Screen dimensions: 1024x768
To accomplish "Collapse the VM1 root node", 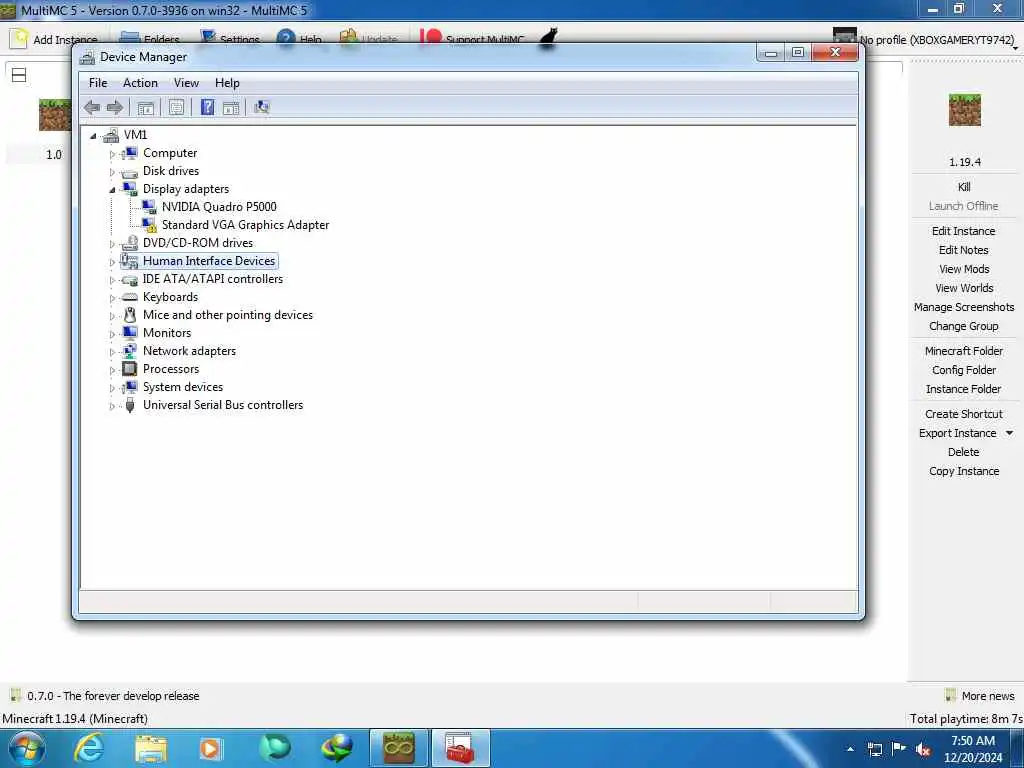I will tap(93, 136).
